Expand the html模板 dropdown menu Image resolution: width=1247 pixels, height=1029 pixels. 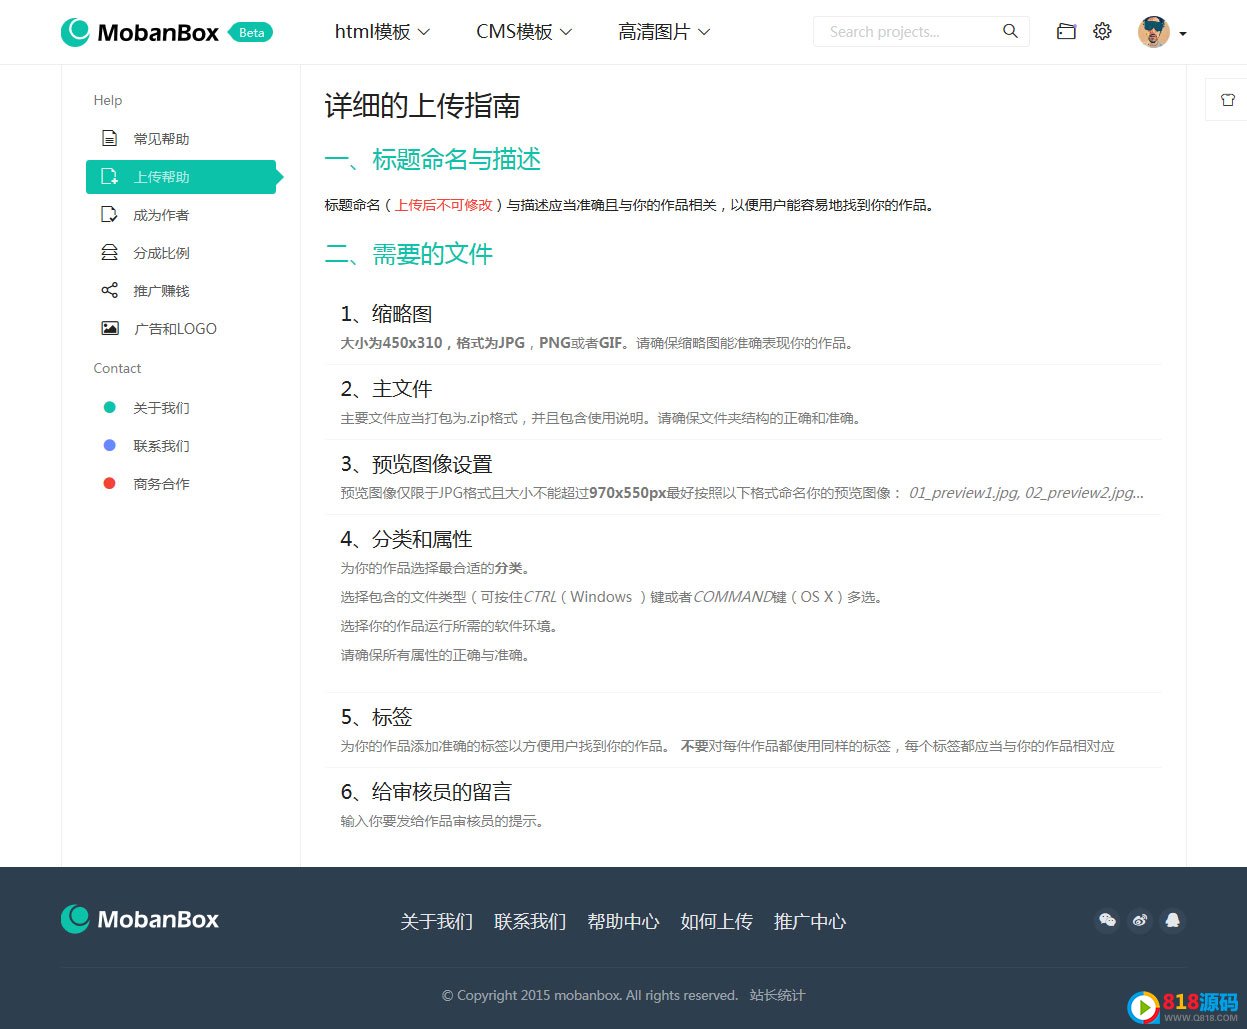click(x=382, y=32)
